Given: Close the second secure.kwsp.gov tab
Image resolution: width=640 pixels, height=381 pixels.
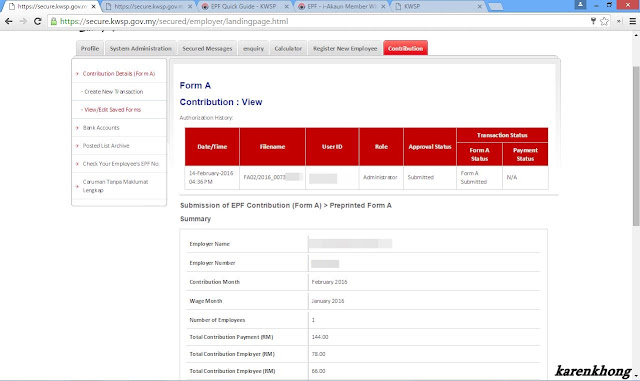Looking at the screenshot, I should tap(190, 7).
